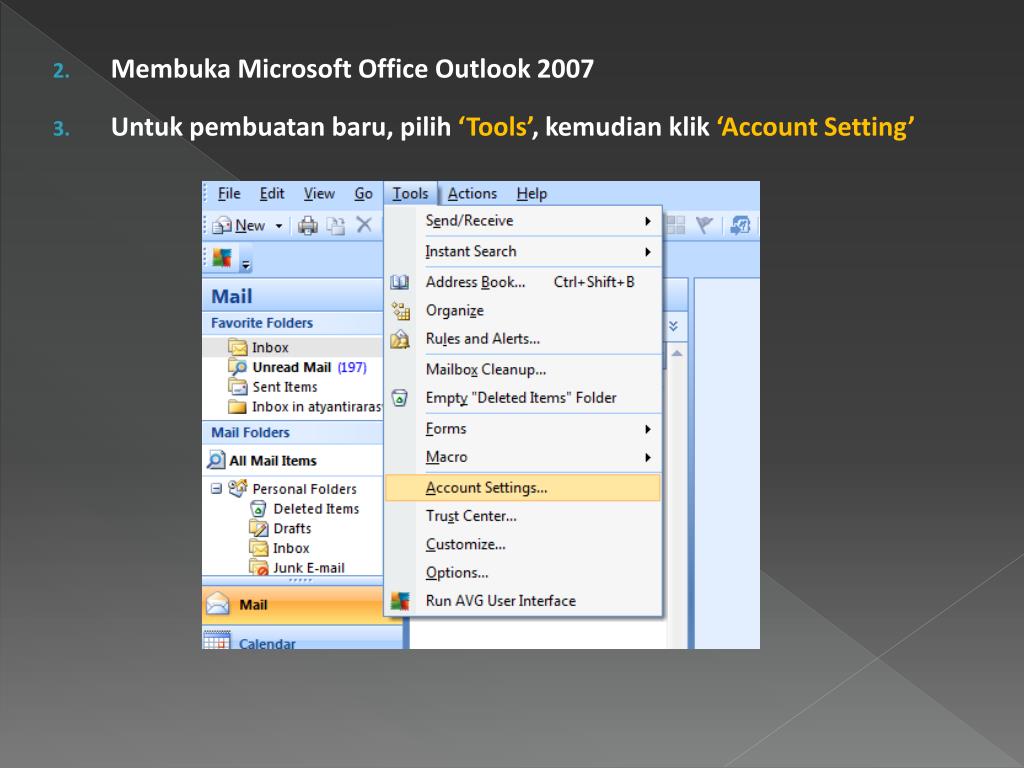Click Run AVG User Interface entry
The width and height of the screenshot is (1024, 768).
523,601
